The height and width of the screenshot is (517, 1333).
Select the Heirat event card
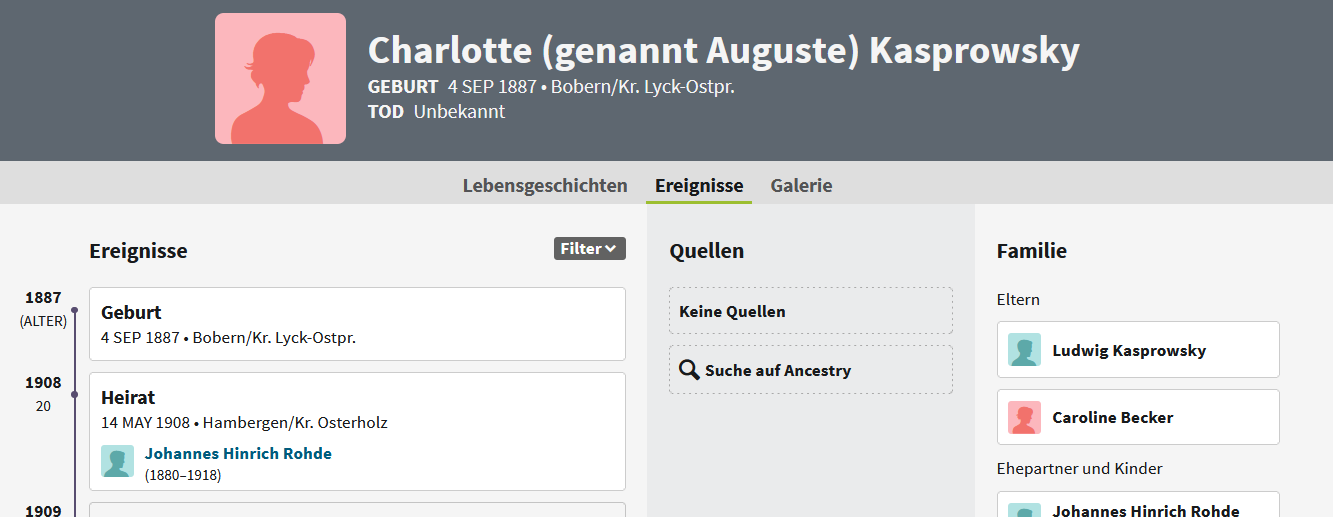point(357,432)
